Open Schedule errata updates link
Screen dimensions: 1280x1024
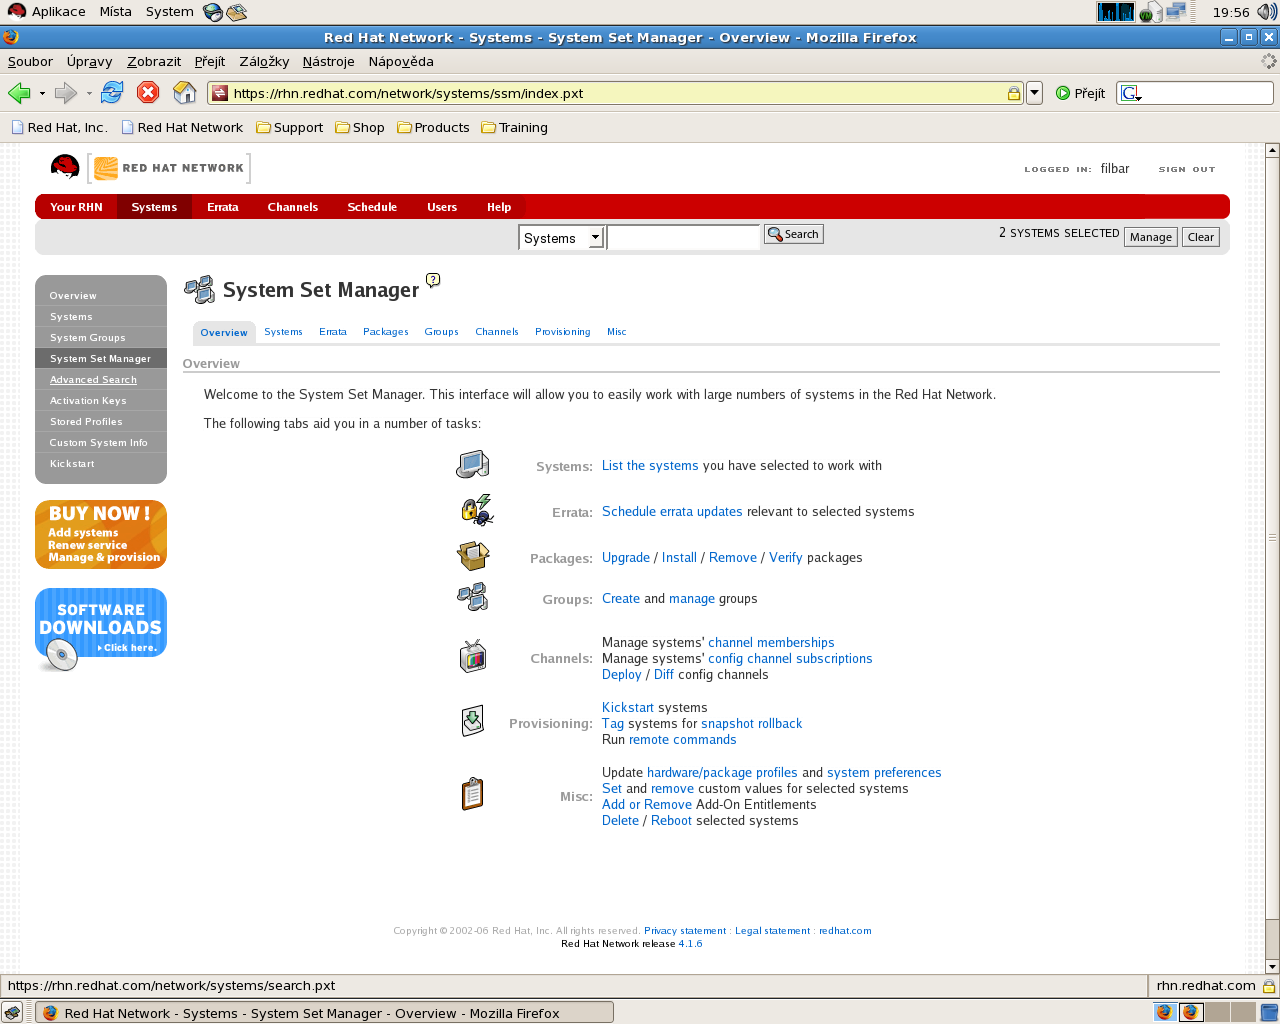tap(672, 511)
